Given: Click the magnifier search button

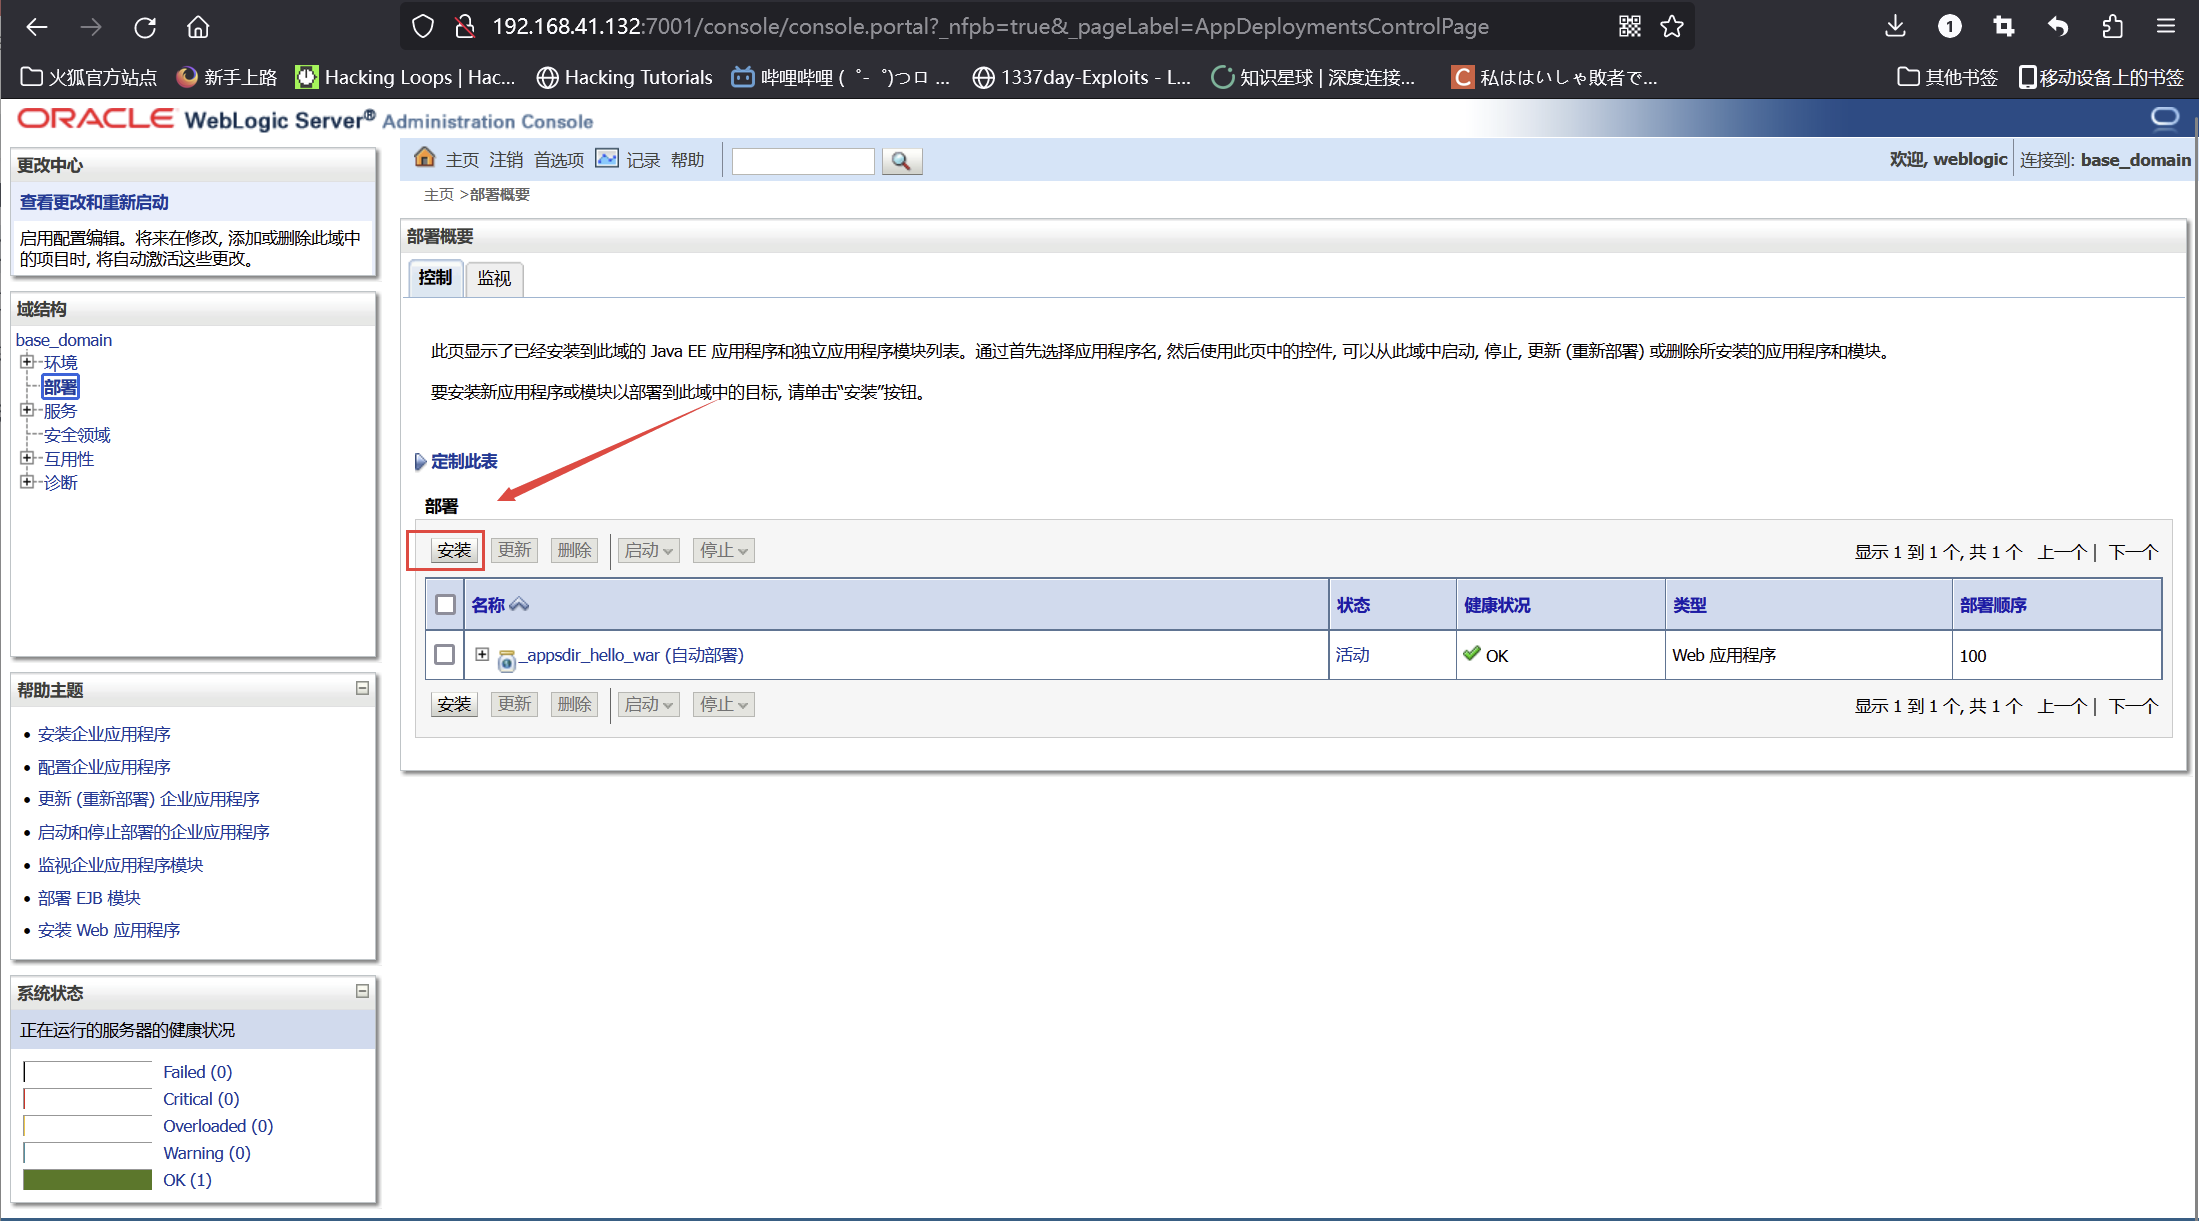Looking at the screenshot, I should click(x=901, y=161).
